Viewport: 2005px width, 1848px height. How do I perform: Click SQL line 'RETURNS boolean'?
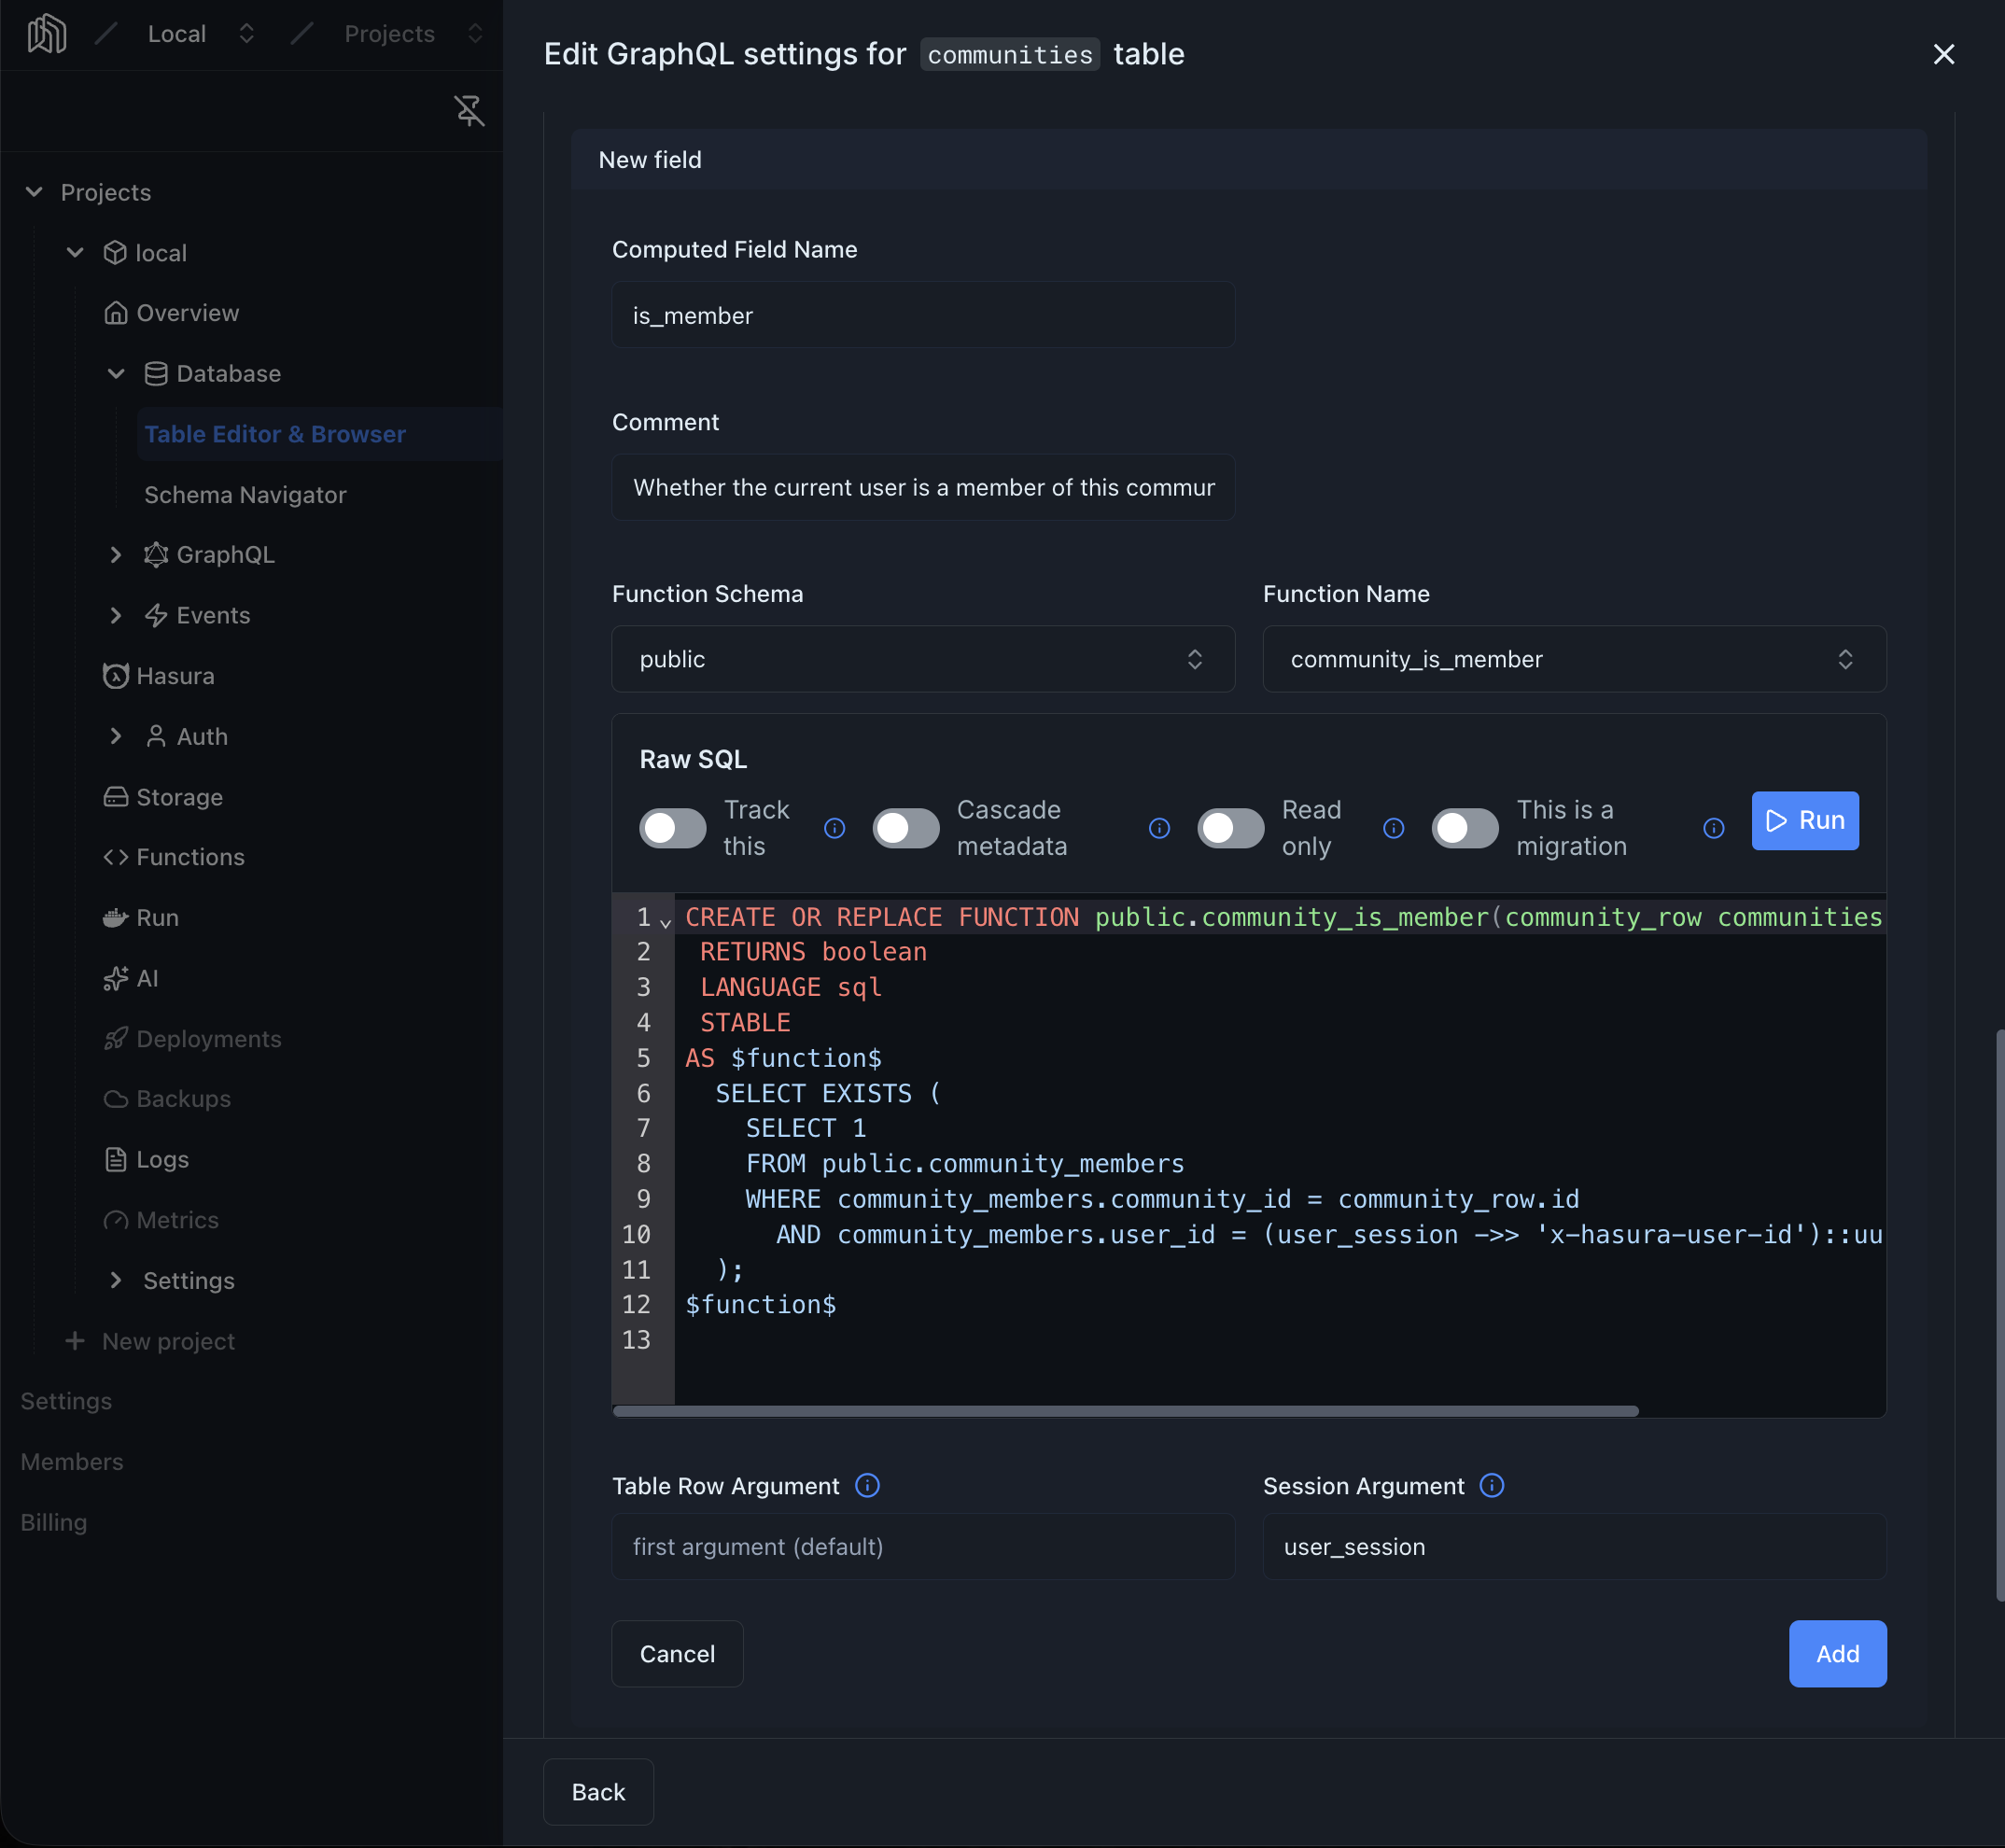pos(813,952)
